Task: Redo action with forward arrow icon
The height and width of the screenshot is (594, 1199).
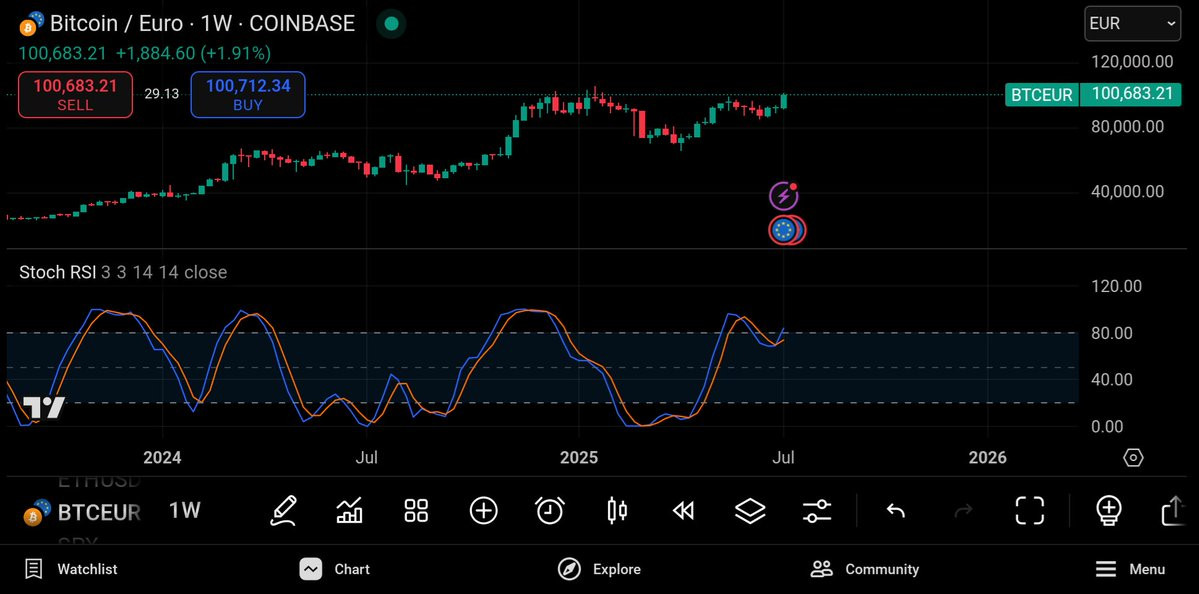Action: coord(963,510)
